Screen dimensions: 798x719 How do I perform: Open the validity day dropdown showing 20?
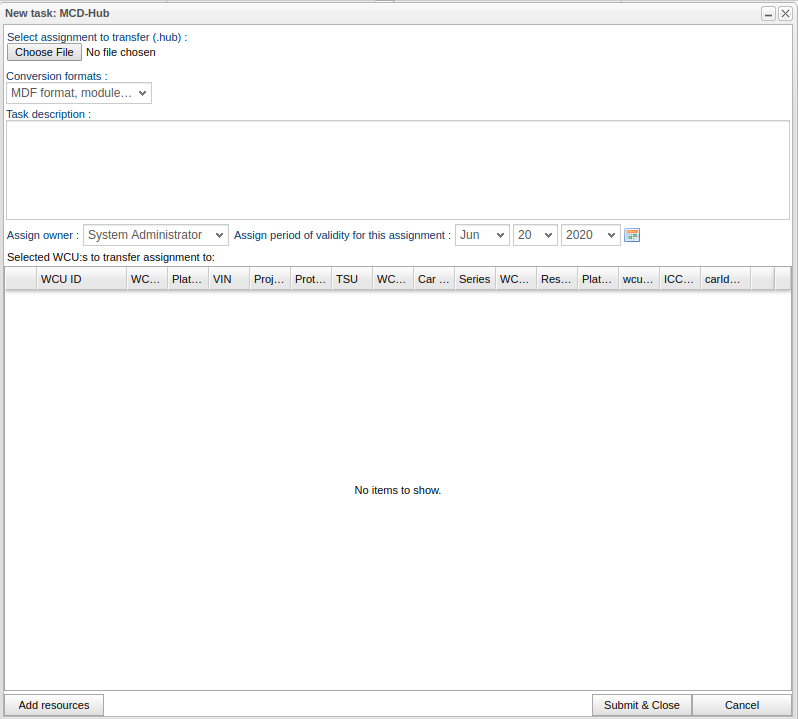tap(535, 235)
